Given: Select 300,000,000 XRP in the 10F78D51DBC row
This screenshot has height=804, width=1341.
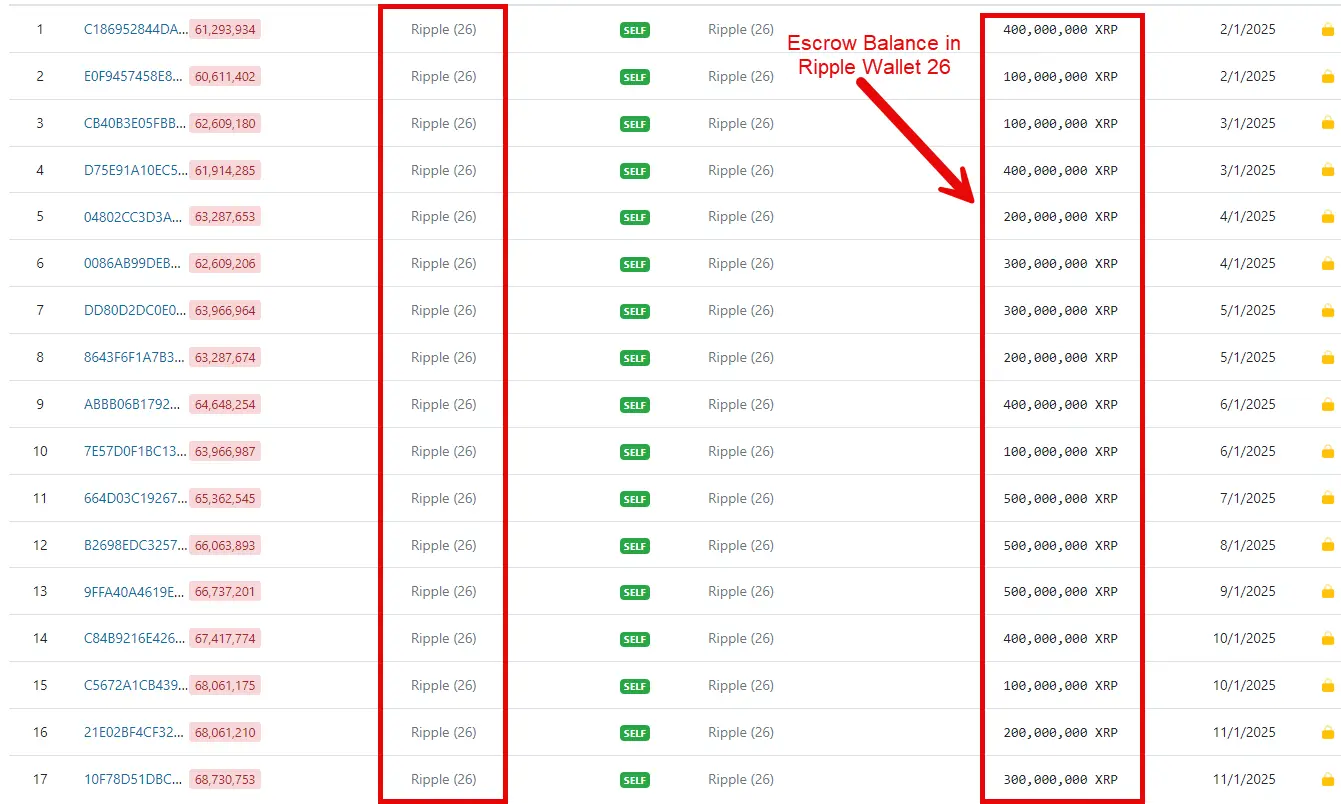Looking at the screenshot, I should tap(1061, 780).
